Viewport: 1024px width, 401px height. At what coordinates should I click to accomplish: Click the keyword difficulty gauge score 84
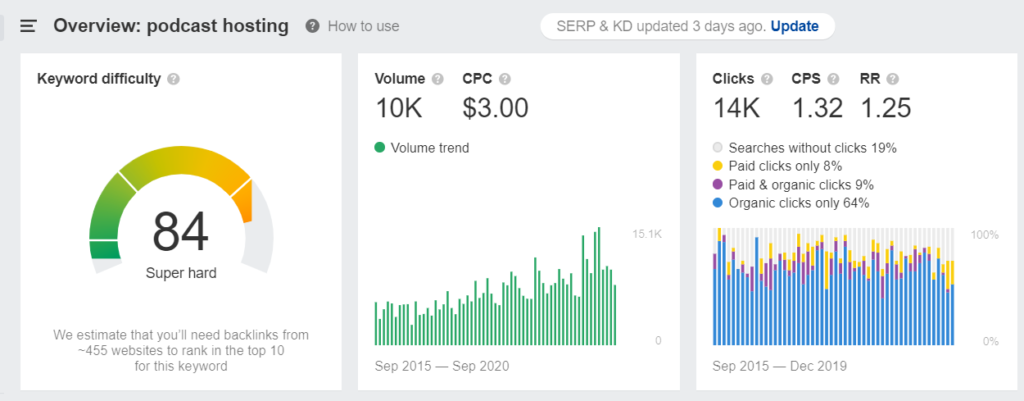181,231
